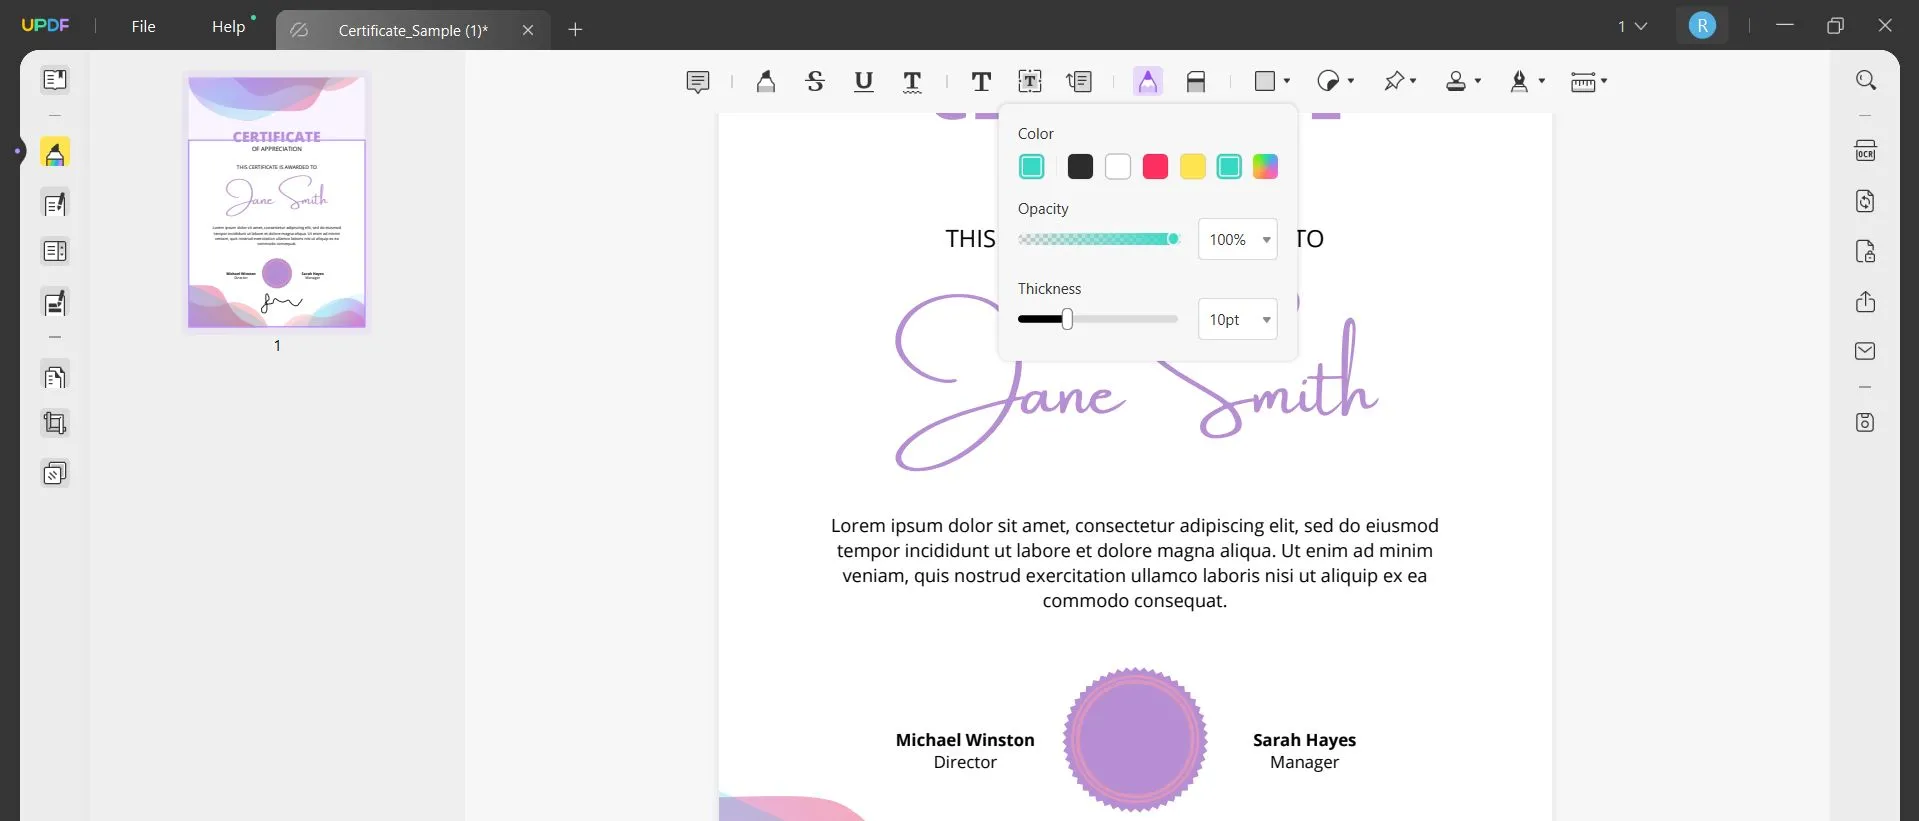Screen dimensions: 1919x821
Task: Open the Help menu
Action: tap(228, 26)
